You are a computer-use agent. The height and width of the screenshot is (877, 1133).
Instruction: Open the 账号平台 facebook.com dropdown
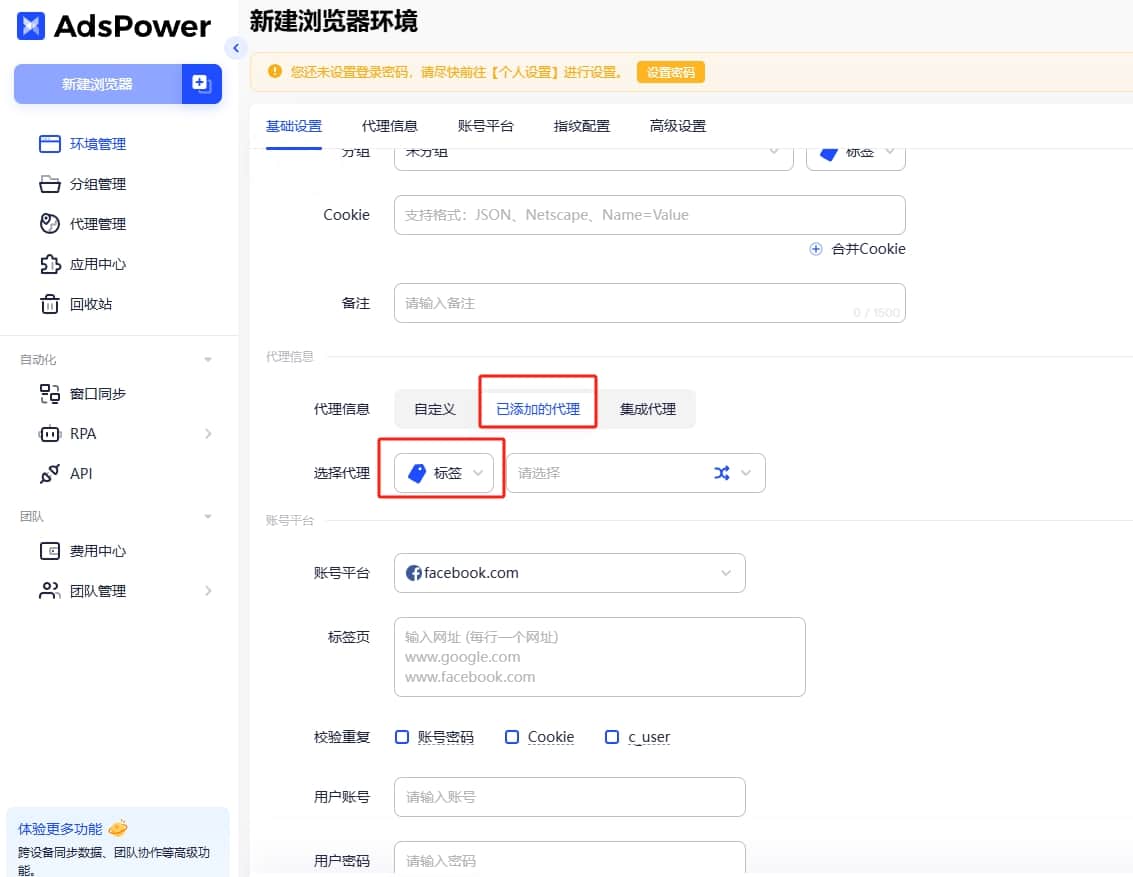569,573
